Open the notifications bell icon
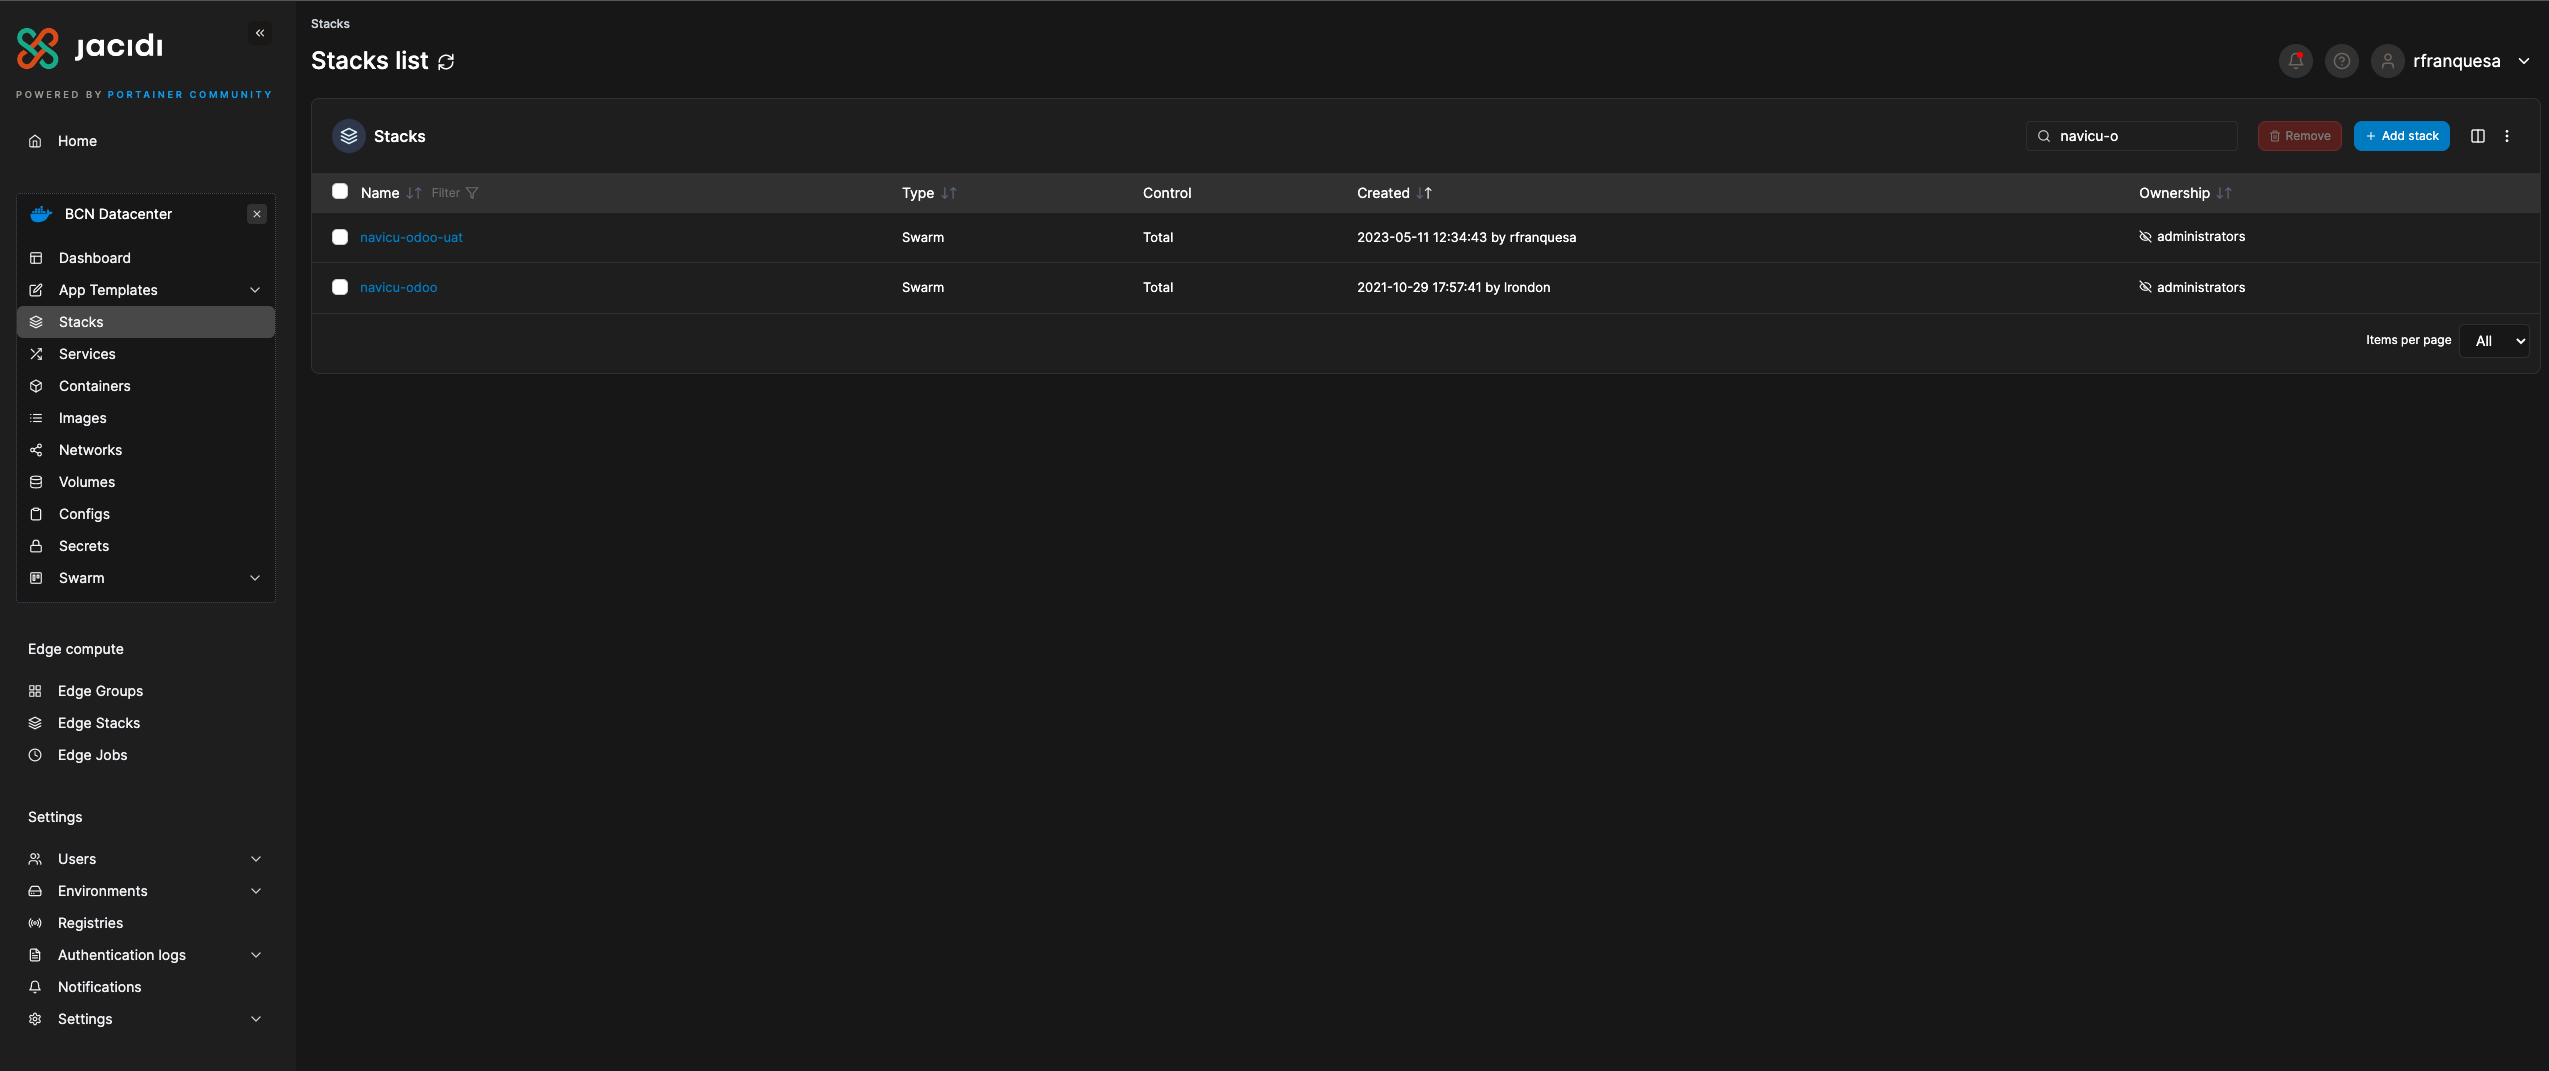Screen dimensions: 2549x1071 2295,61
